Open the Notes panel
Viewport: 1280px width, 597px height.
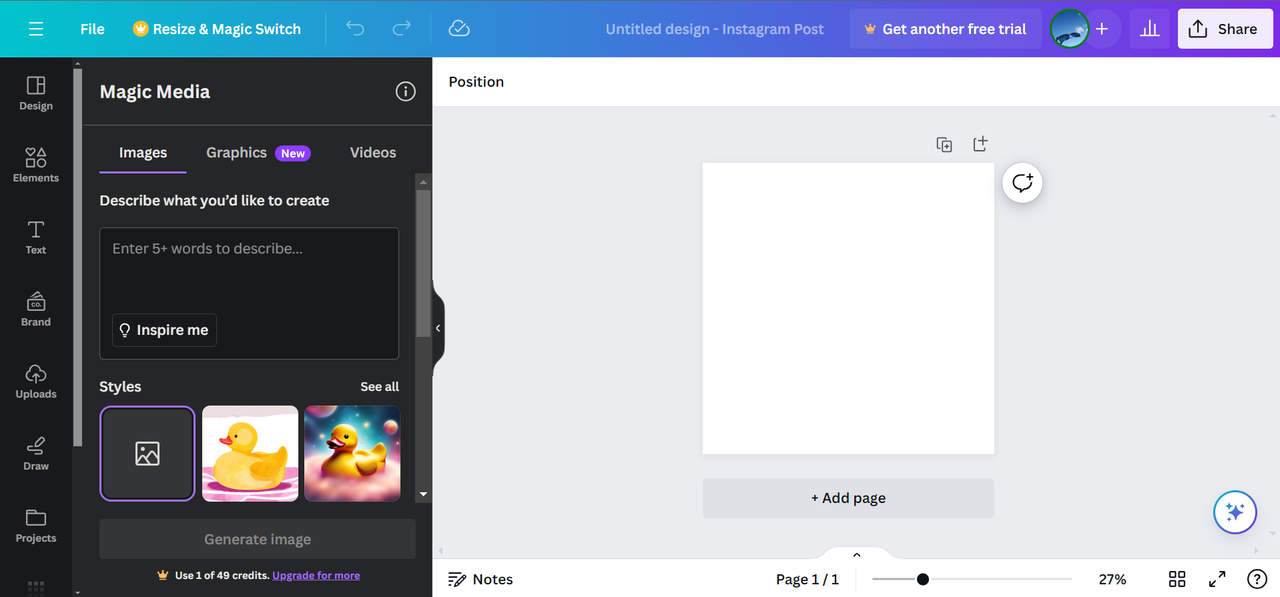point(481,579)
